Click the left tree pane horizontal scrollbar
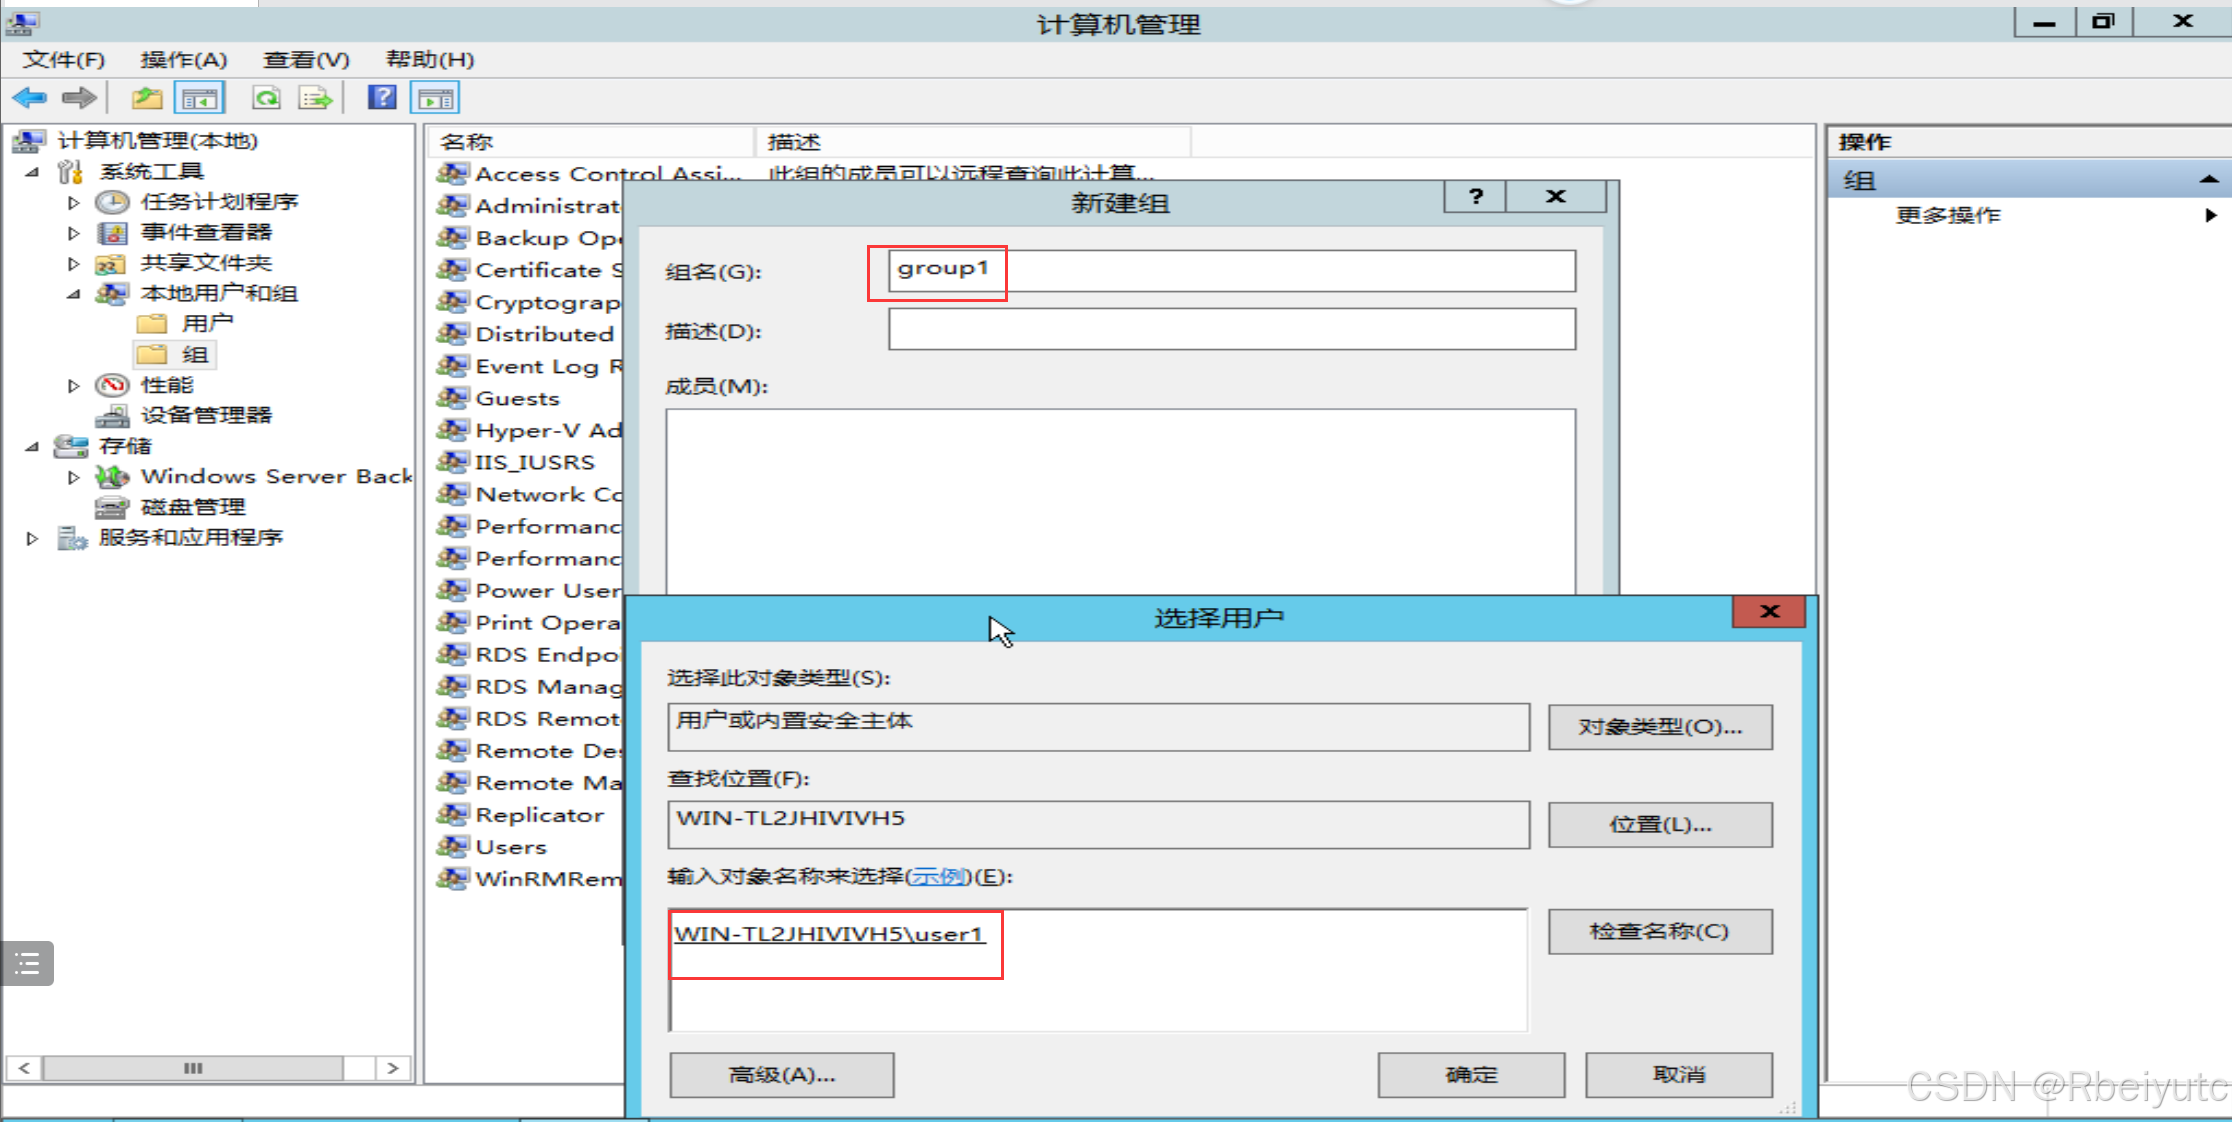The height and width of the screenshot is (1122, 2232). pos(193,1068)
